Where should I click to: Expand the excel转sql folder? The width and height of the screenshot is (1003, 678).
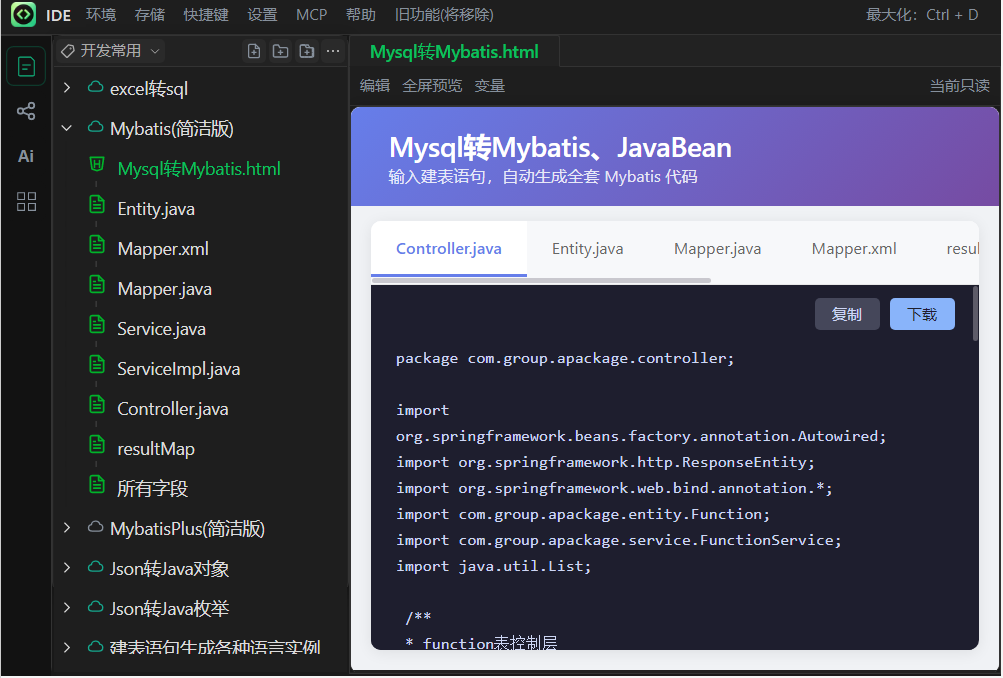(67, 88)
